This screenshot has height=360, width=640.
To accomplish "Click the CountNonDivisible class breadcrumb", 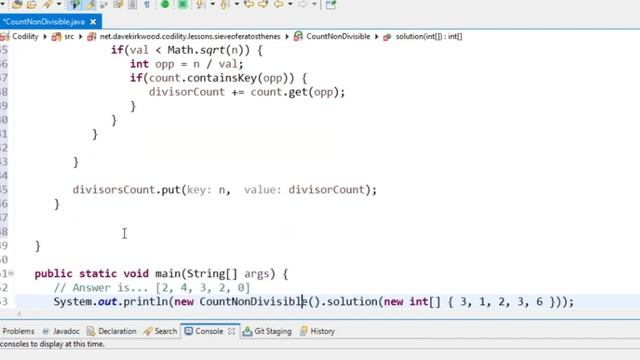I will pyautogui.click(x=338, y=36).
